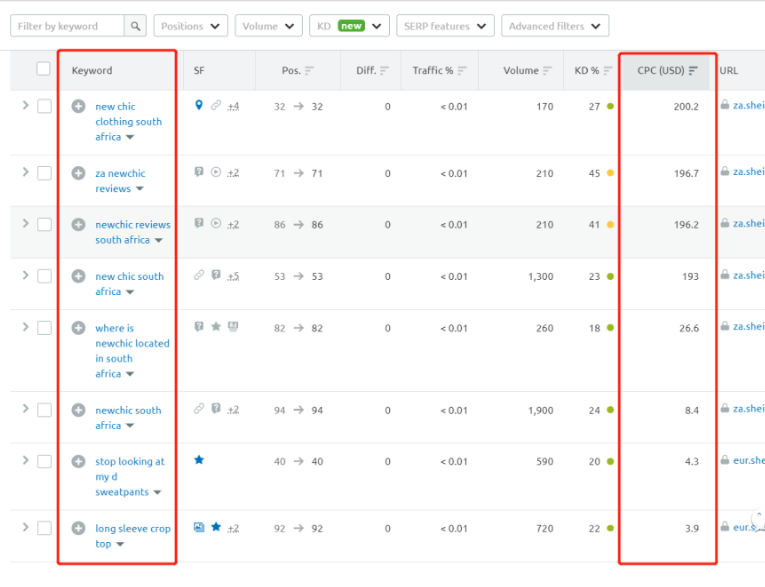This screenshot has width=765, height=587.
Task: Sort table by Diff. column
Action: (372, 71)
